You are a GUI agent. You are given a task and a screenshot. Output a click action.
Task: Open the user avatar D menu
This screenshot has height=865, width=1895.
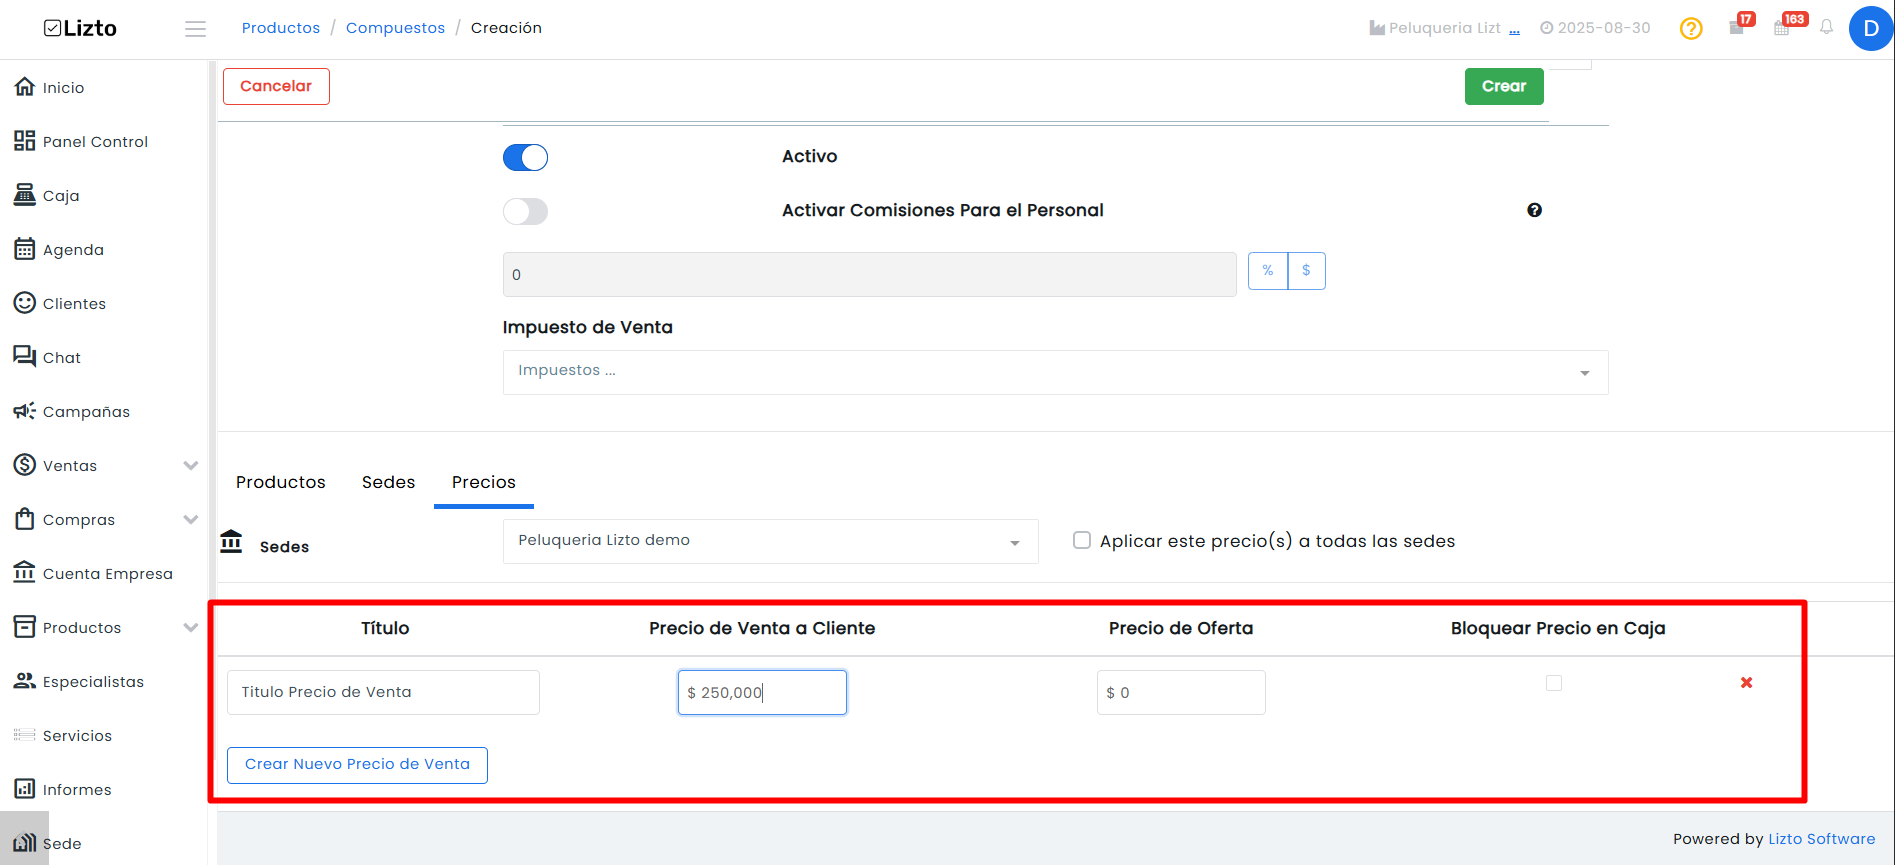pyautogui.click(x=1871, y=28)
